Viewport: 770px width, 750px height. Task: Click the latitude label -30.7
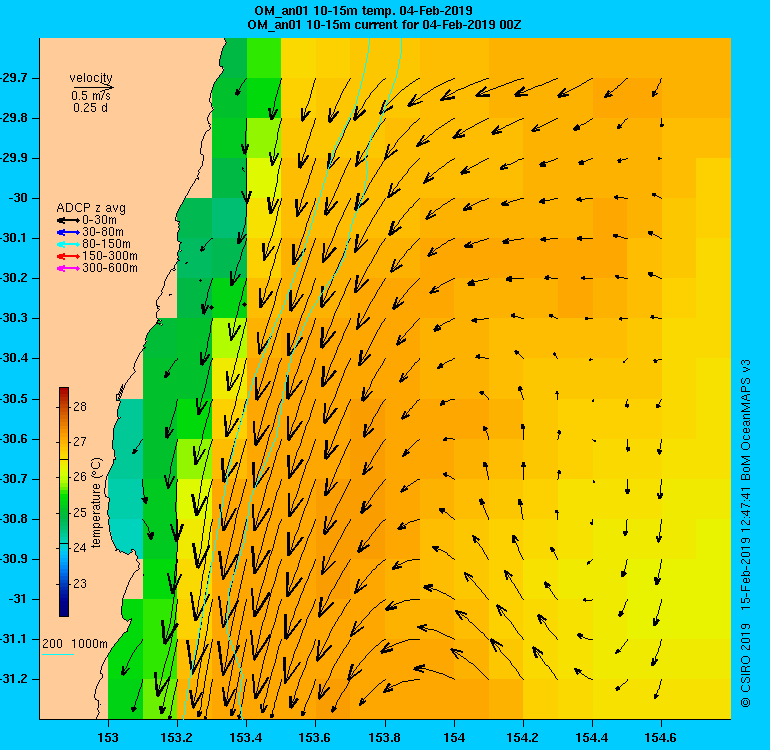(x=14, y=479)
